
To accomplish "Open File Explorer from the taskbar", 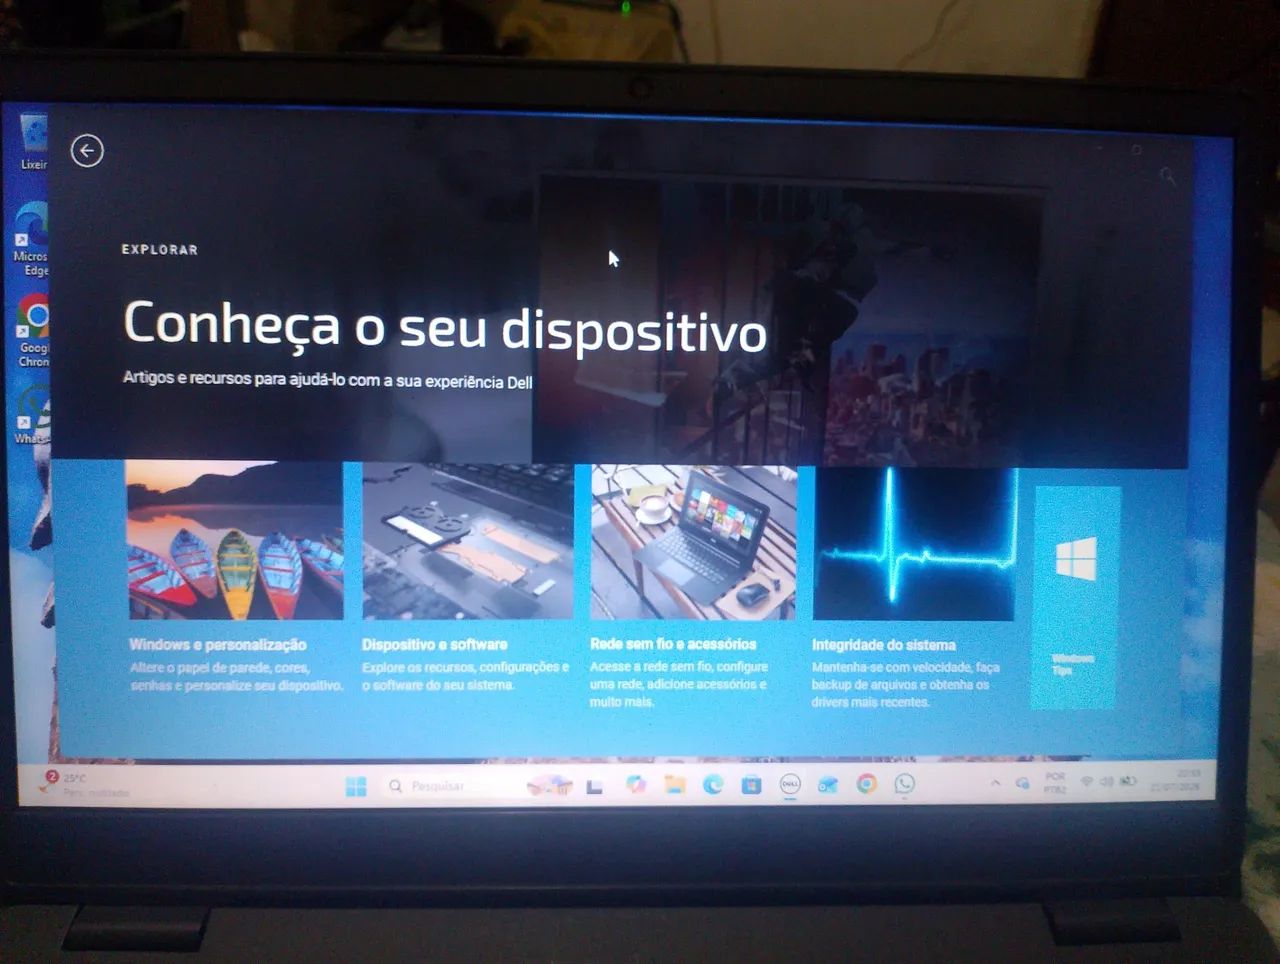I will (675, 785).
